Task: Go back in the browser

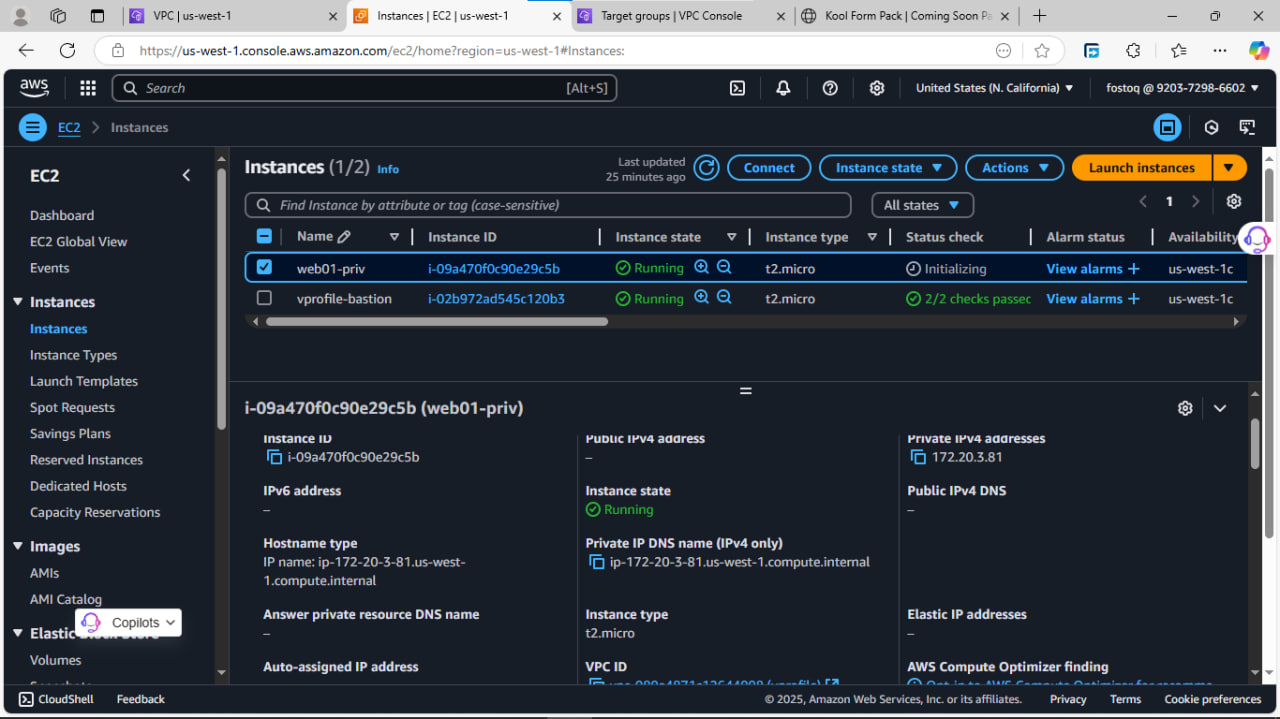Action: click(x=26, y=50)
